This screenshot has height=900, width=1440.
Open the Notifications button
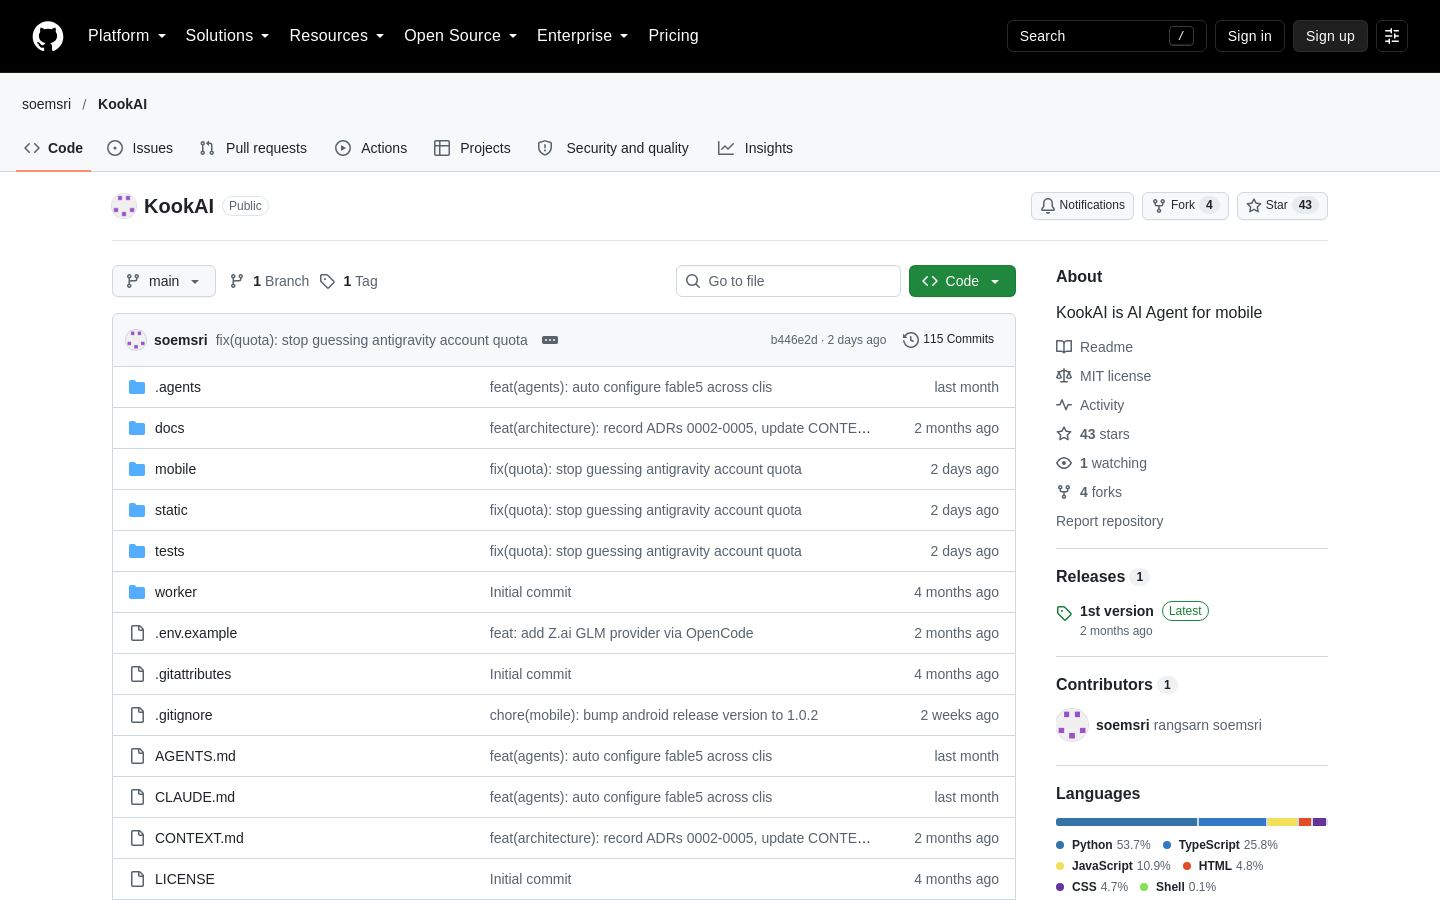(1082, 205)
